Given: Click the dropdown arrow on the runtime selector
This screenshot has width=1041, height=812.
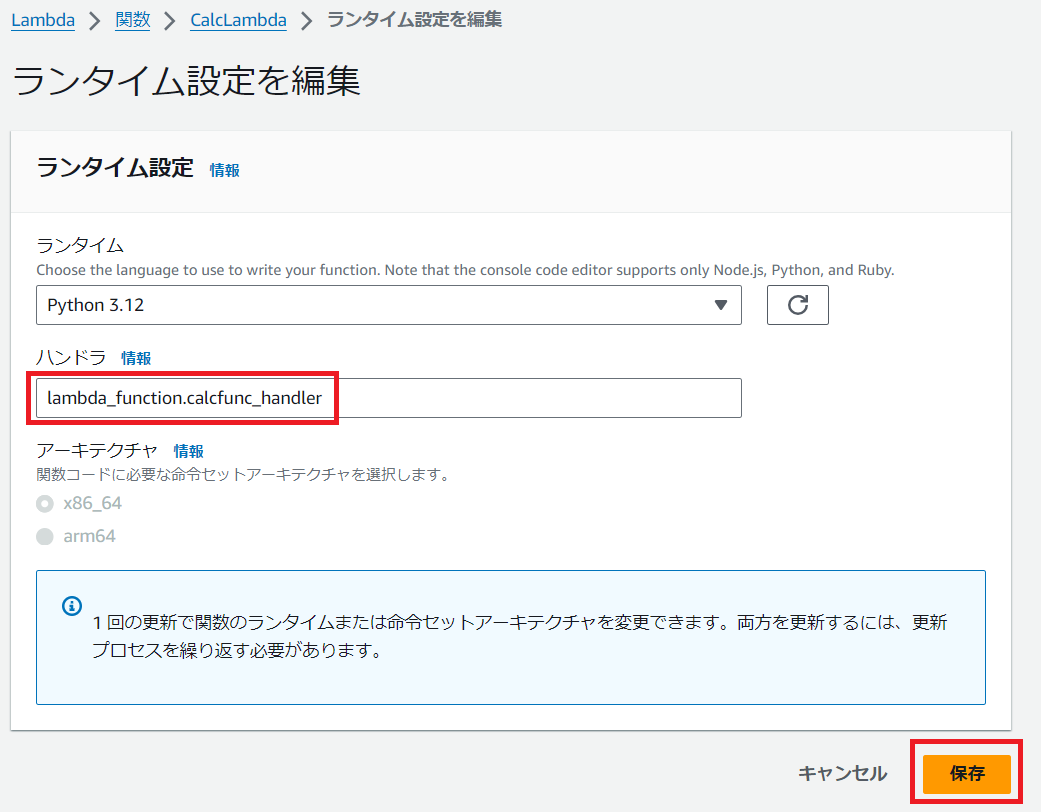Looking at the screenshot, I should (720, 305).
